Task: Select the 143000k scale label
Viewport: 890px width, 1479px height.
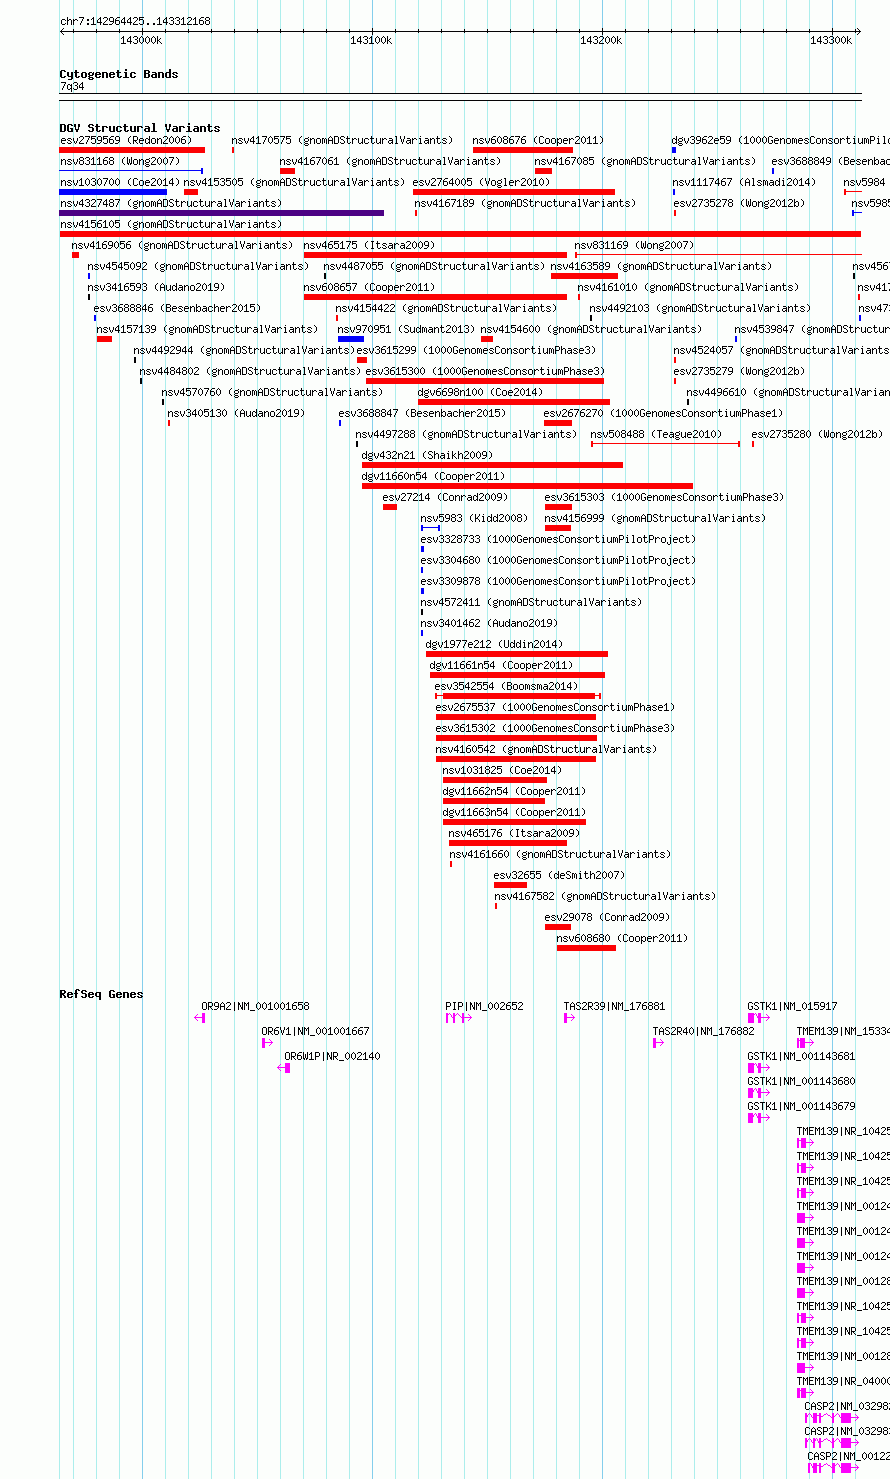Action: (141, 40)
